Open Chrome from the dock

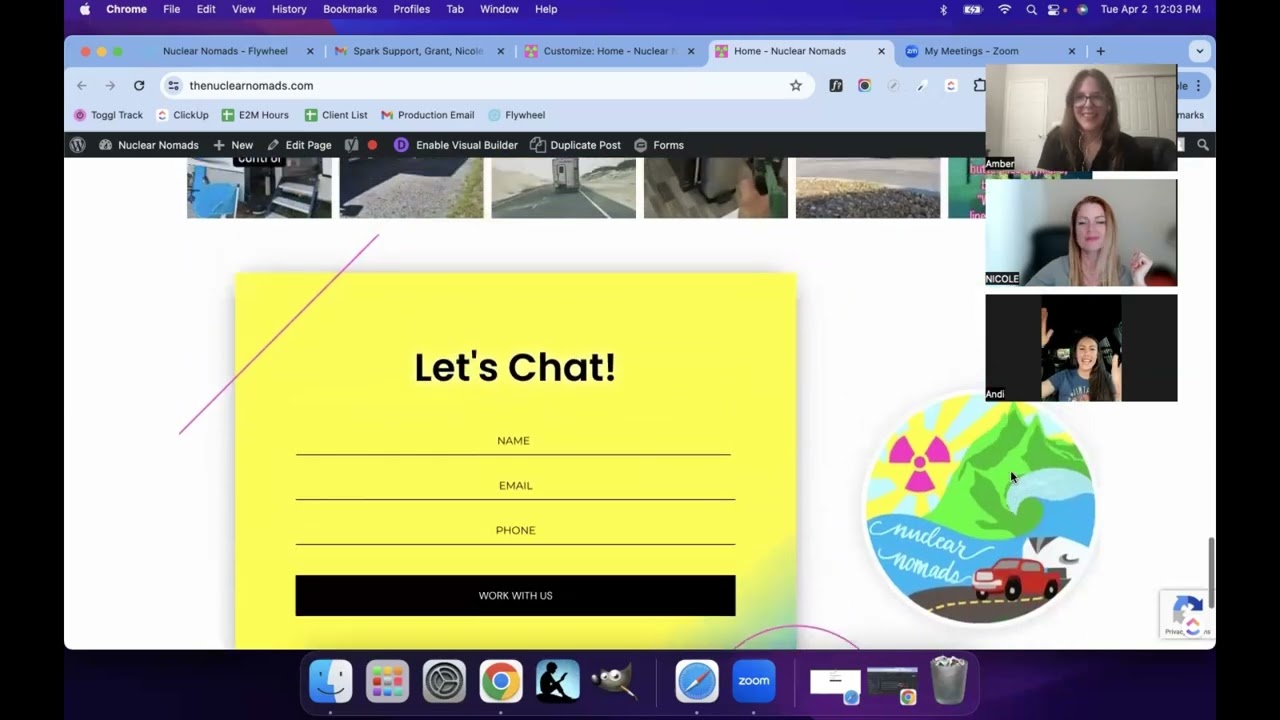pos(501,681)
